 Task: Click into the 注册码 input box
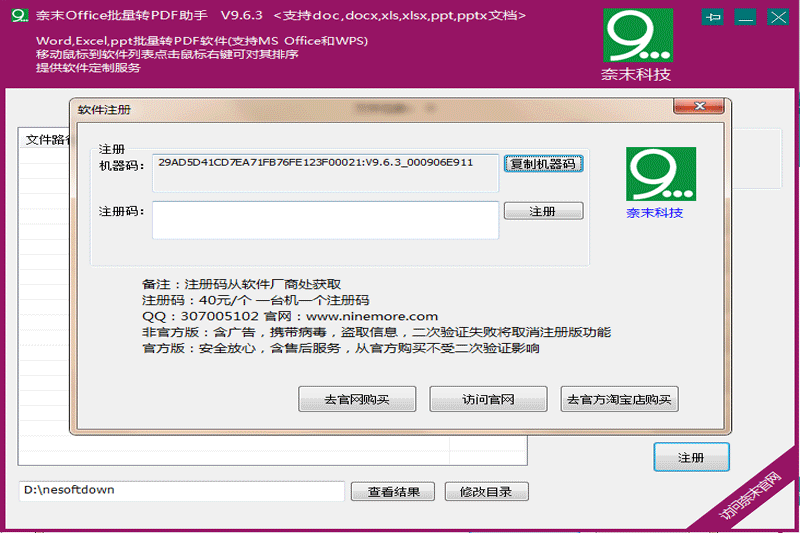[325, 220]
